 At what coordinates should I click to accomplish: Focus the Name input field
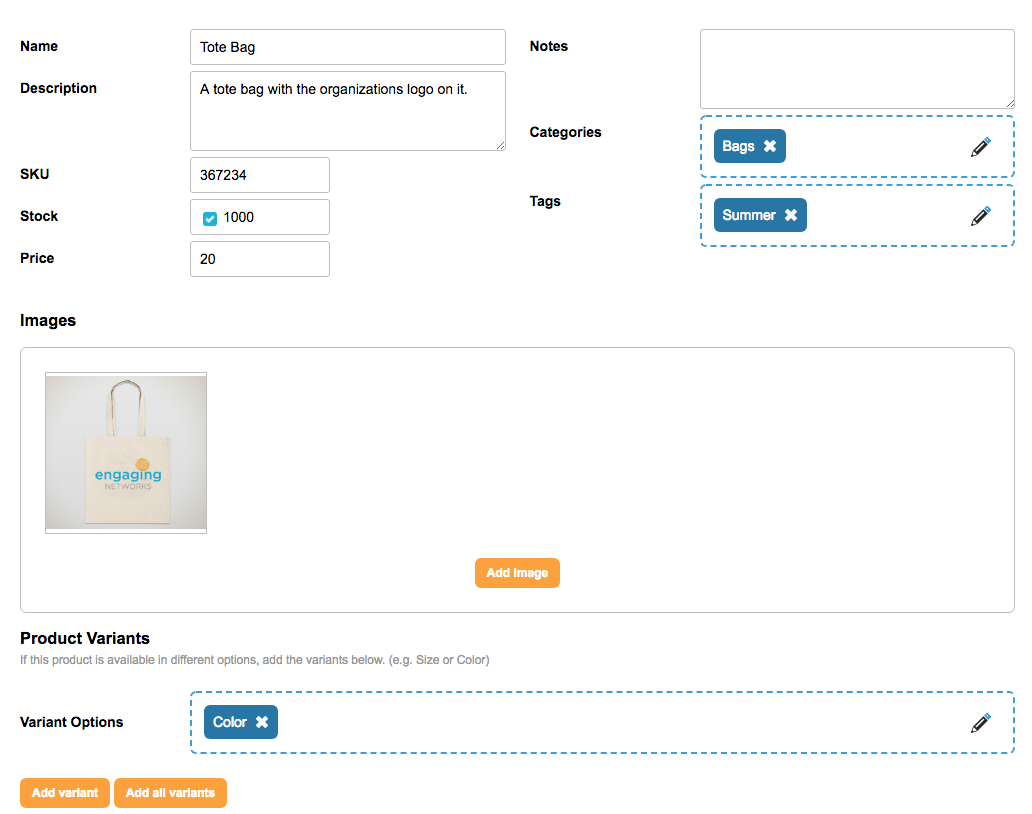click(x=347, y=47)
